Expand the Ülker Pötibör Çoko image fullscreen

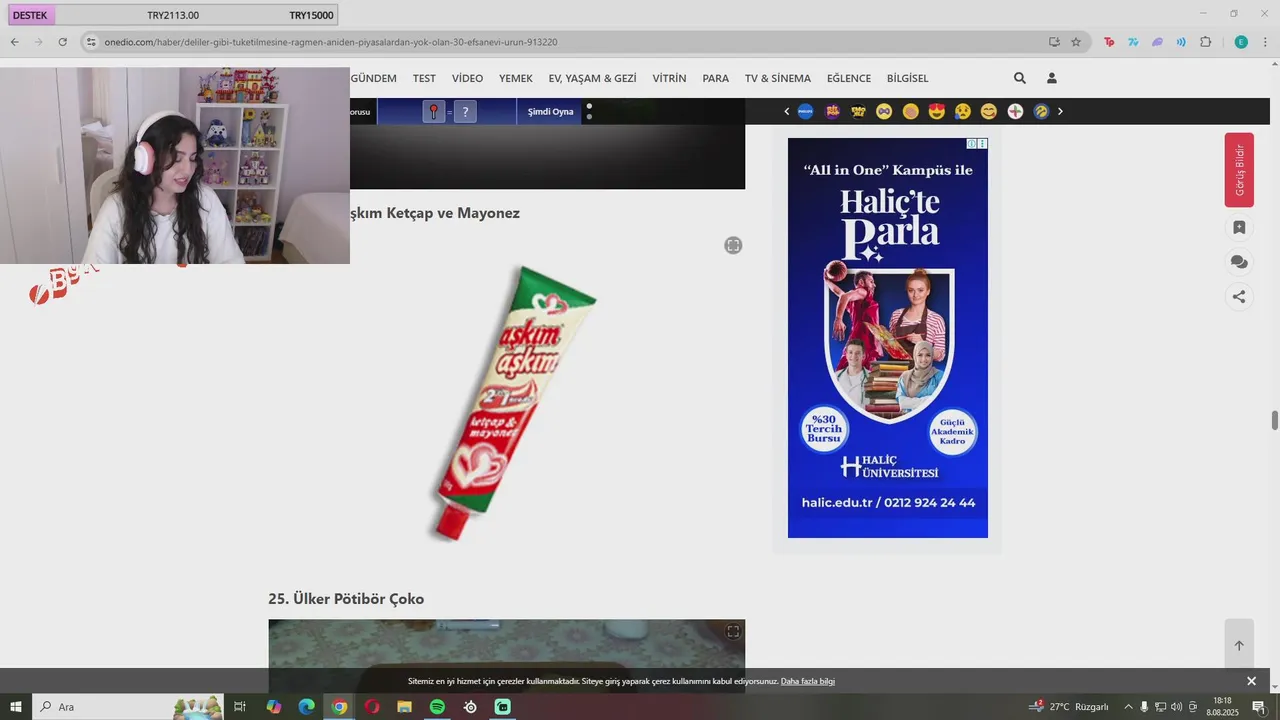pyautogui.click(x=733, y=631)
